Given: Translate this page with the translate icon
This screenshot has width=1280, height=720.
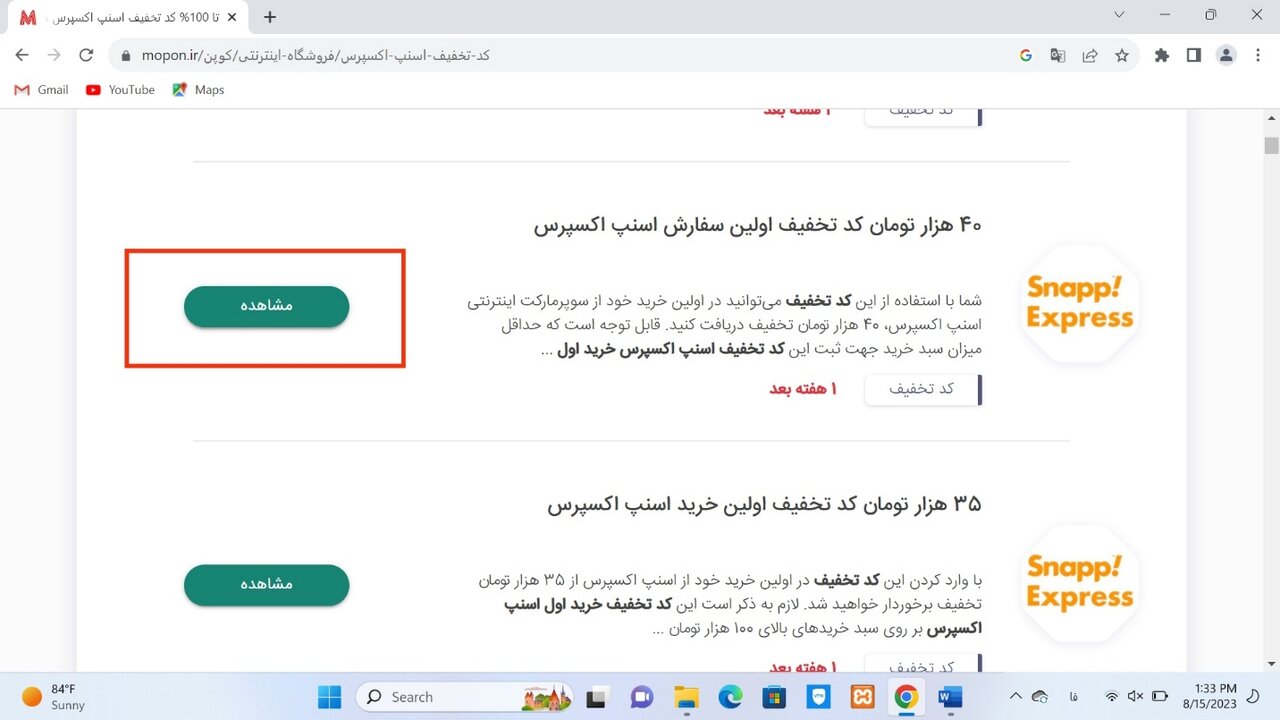Looking at the screenshot, I should (x=1058, y=56).
